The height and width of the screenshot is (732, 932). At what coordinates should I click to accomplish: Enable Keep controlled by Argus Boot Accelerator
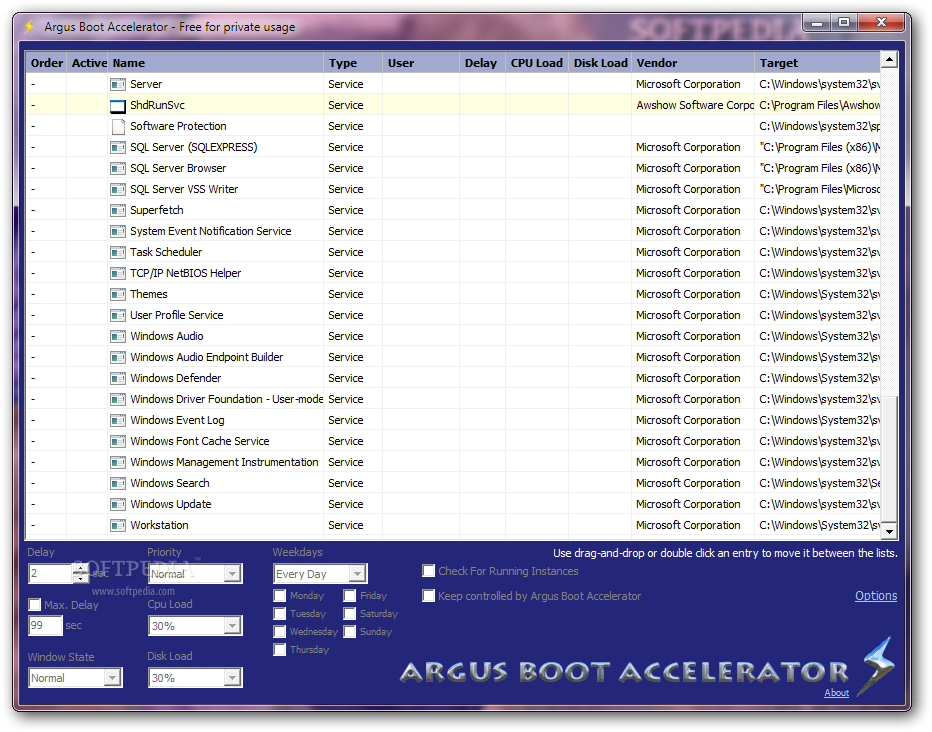428,595
